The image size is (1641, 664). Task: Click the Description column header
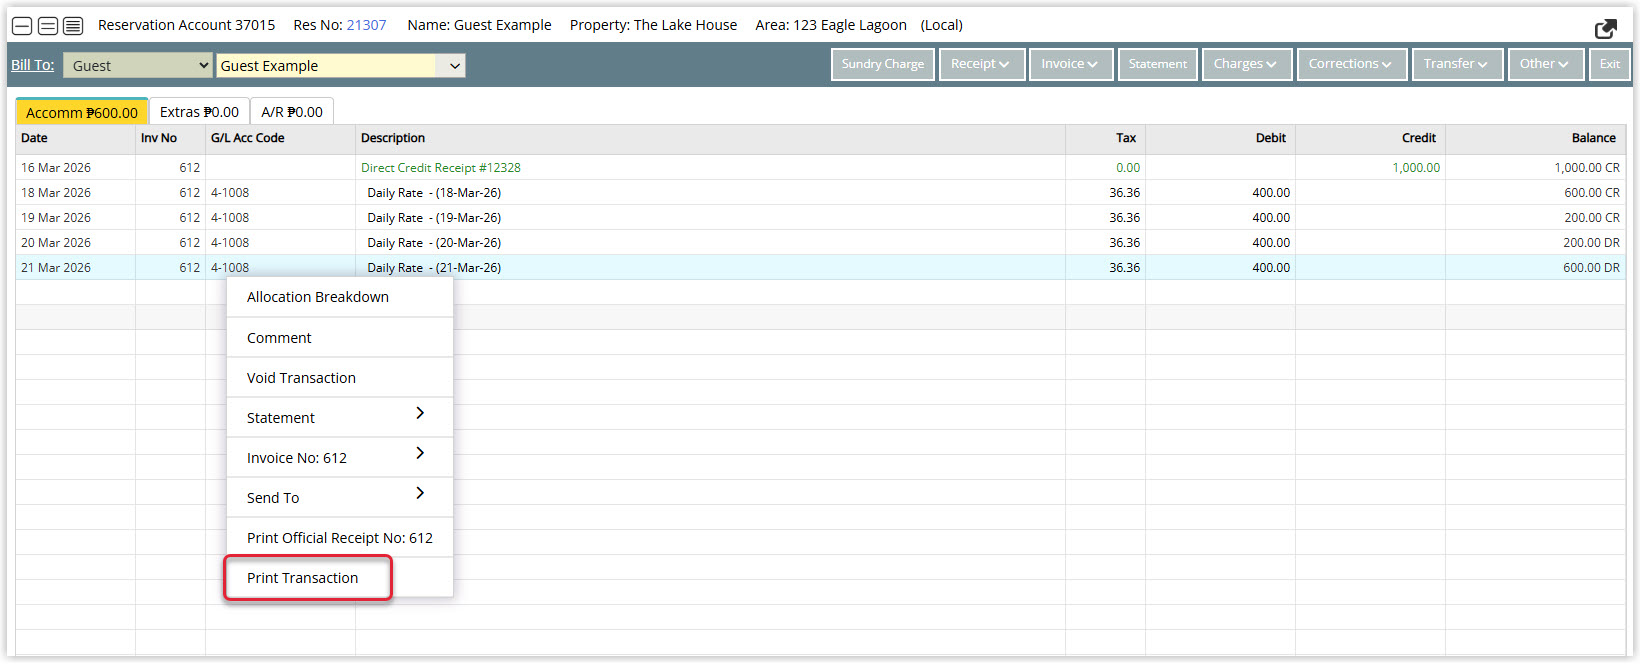click(x=711, y=138)
